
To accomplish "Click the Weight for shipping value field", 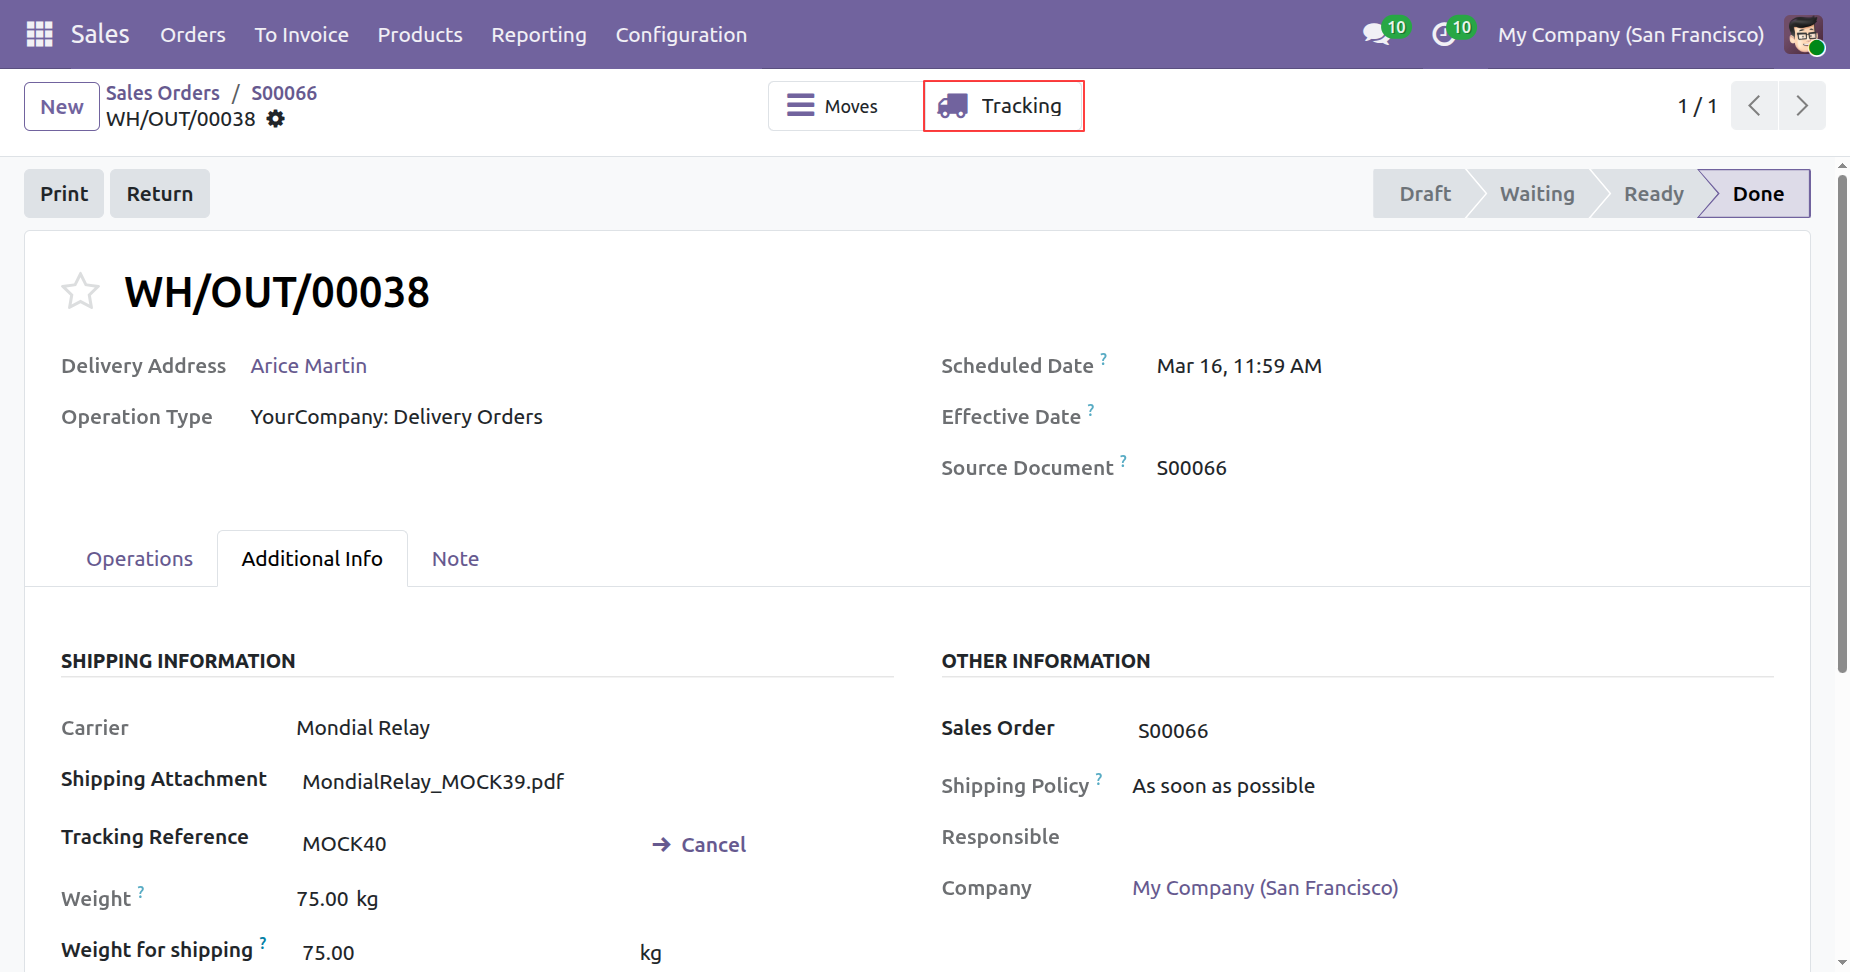I will [x=460, y=953].
